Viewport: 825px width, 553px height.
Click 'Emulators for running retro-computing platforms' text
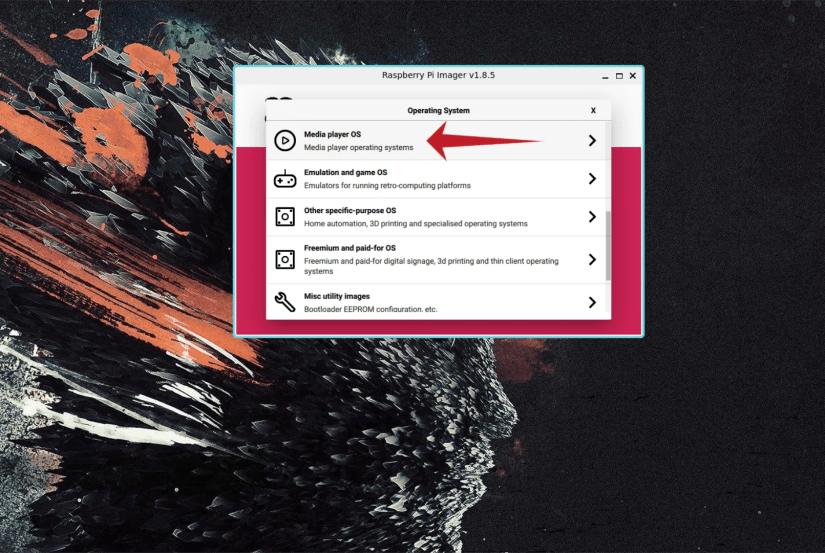(x=387, y=185)
